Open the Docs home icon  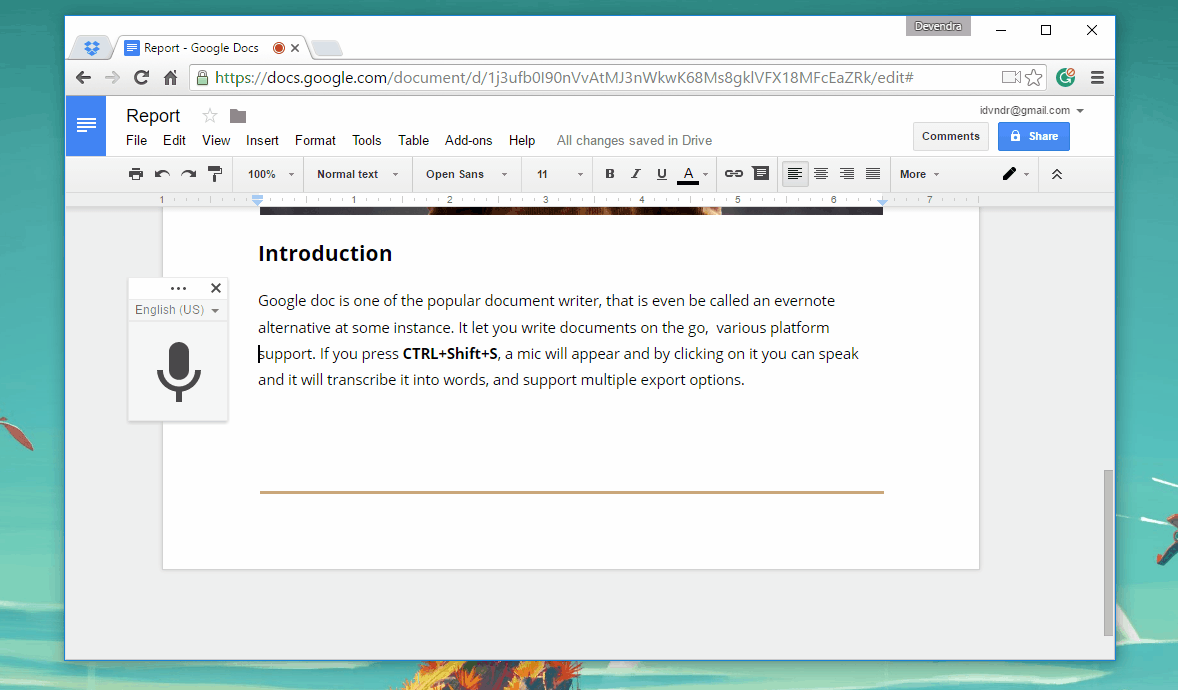pos(86,125)
